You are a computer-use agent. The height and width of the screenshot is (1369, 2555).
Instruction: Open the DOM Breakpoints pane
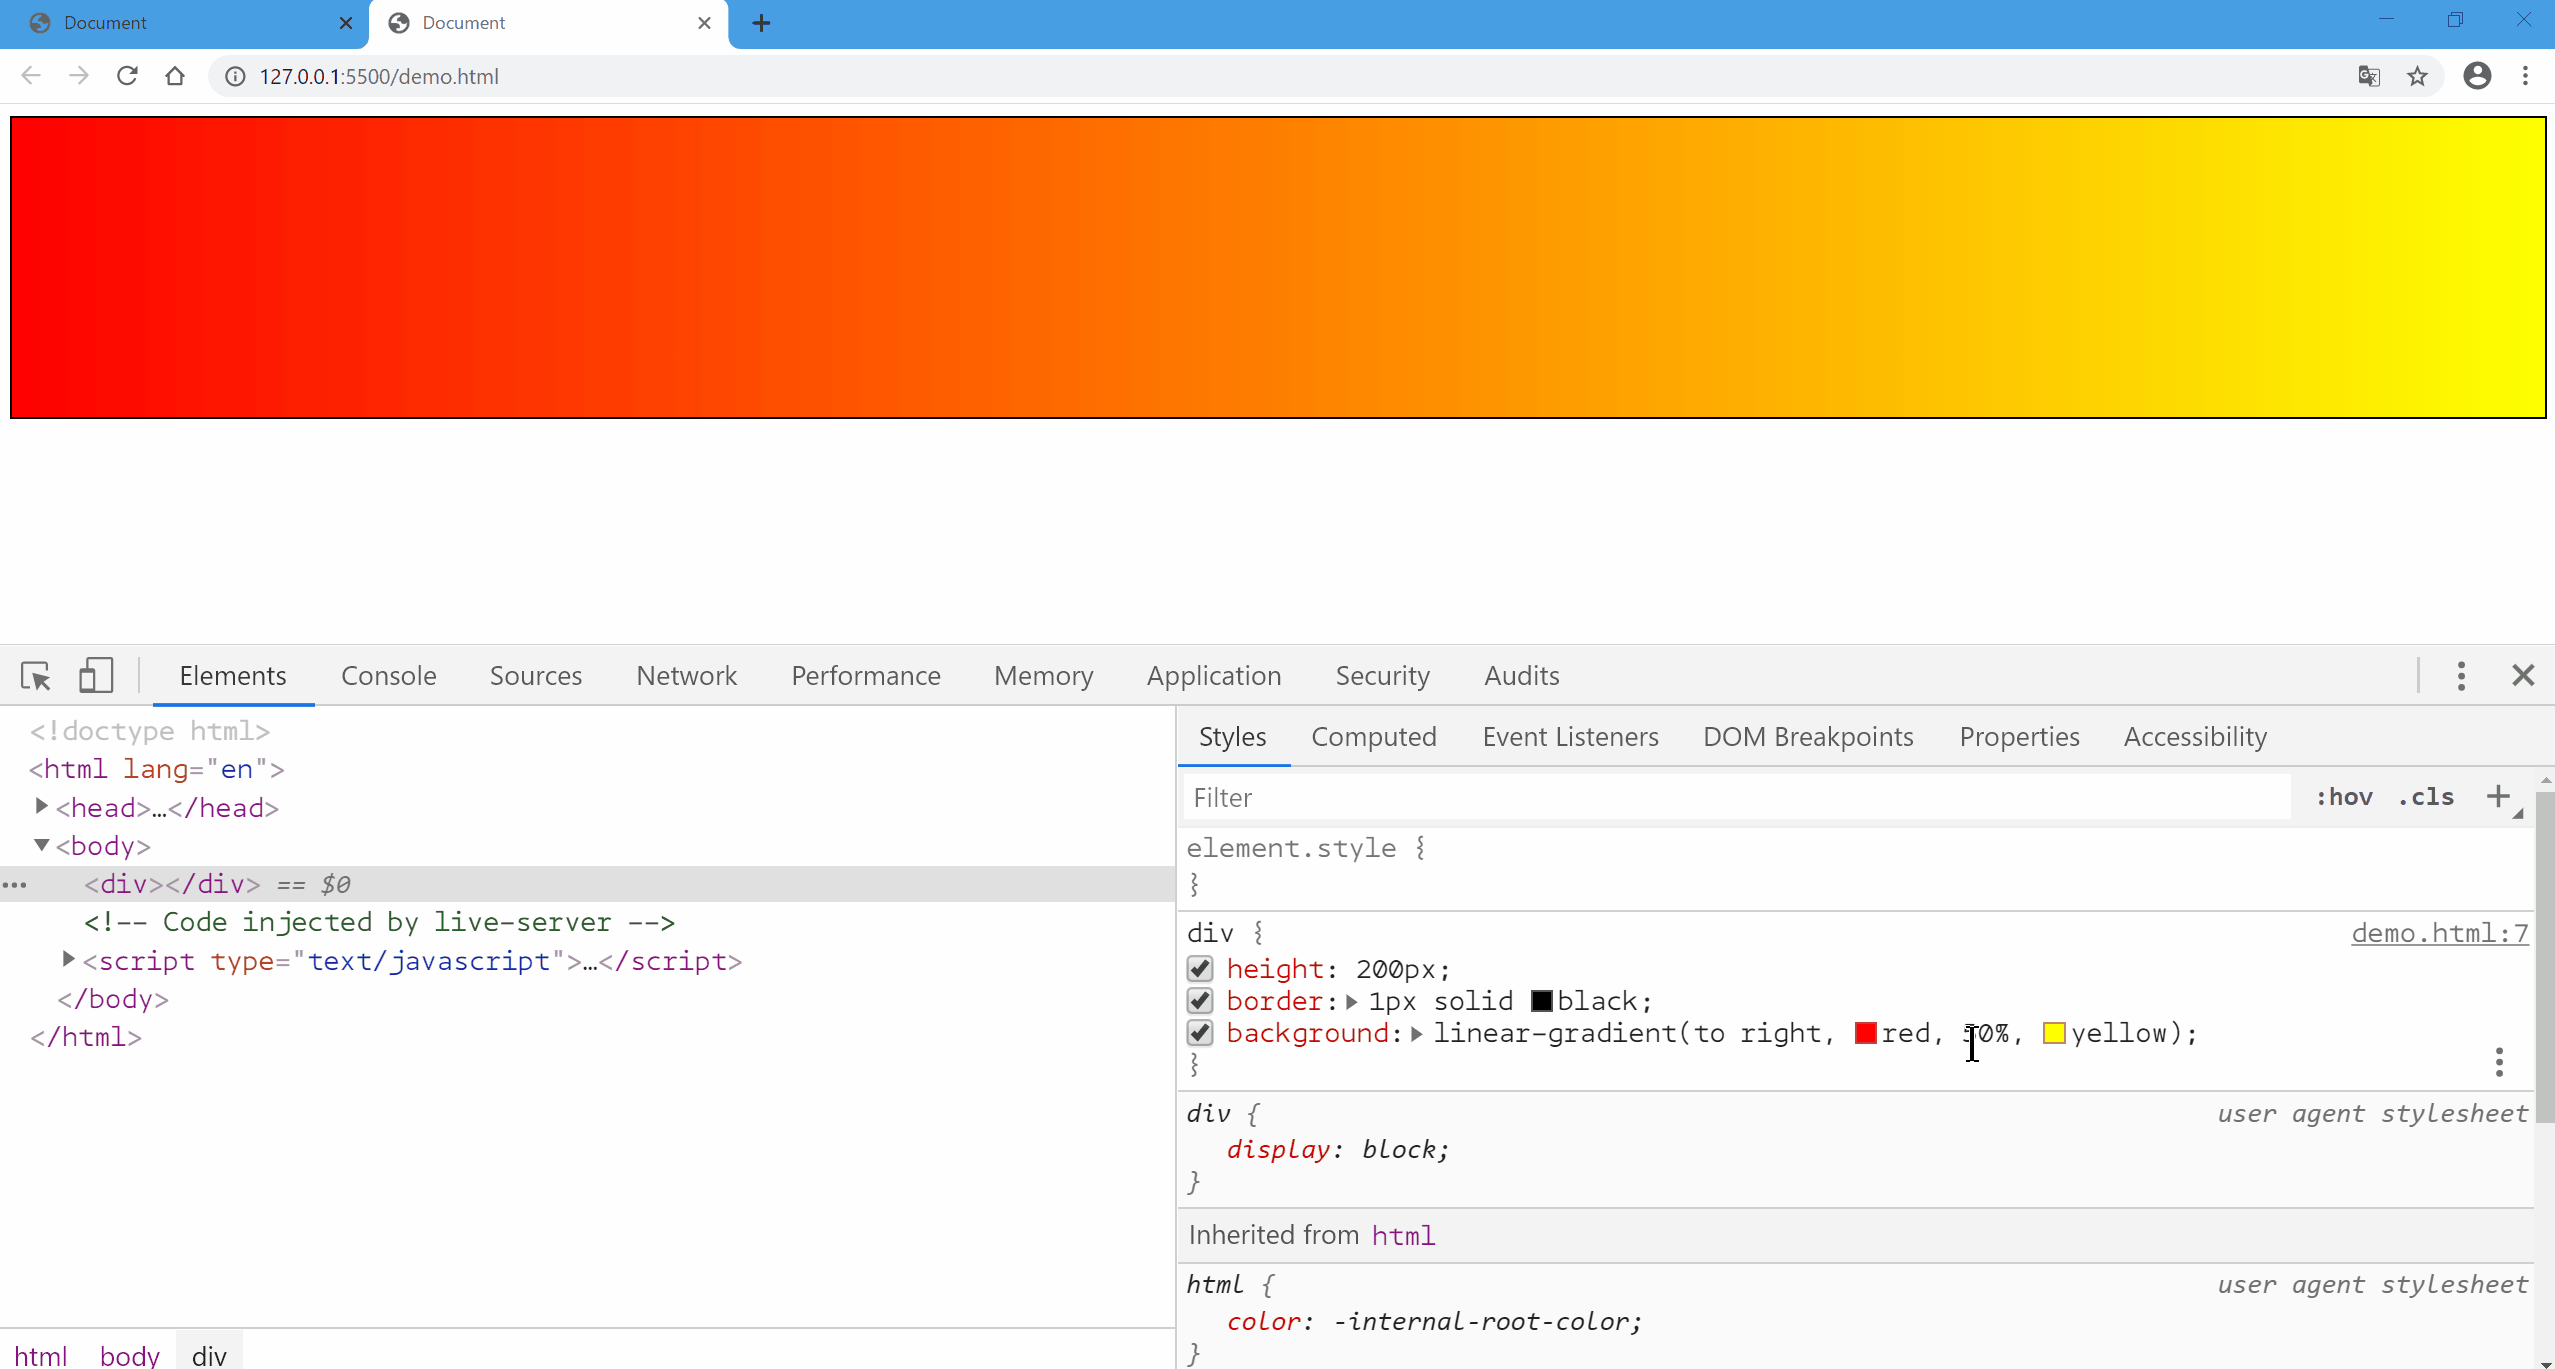point(1808,737)
